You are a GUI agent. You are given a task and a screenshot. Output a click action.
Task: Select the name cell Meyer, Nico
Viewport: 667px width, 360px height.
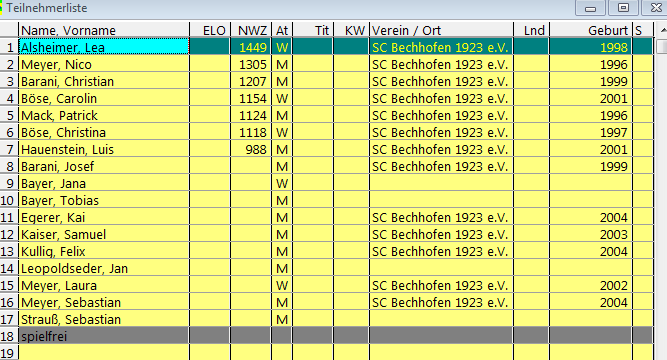[x=104, y=64]
